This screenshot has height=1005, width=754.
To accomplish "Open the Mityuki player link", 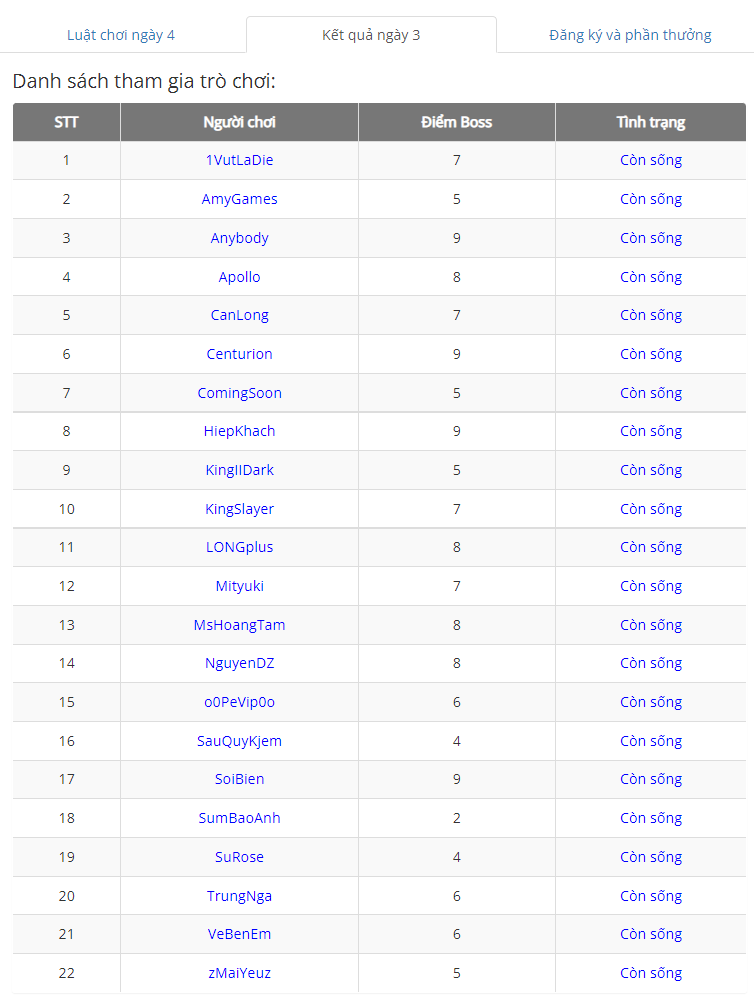I will coord(239,586).
